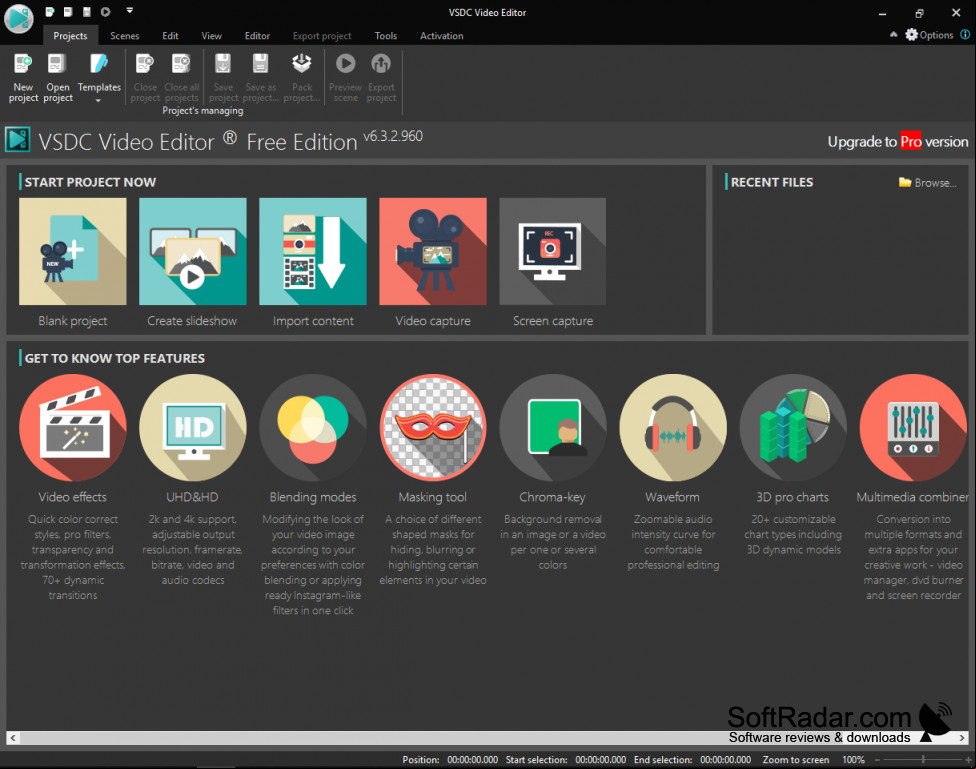Click the Close project icon
The width and height of the screenshot is (976, 769).
[x=145, y=64]
